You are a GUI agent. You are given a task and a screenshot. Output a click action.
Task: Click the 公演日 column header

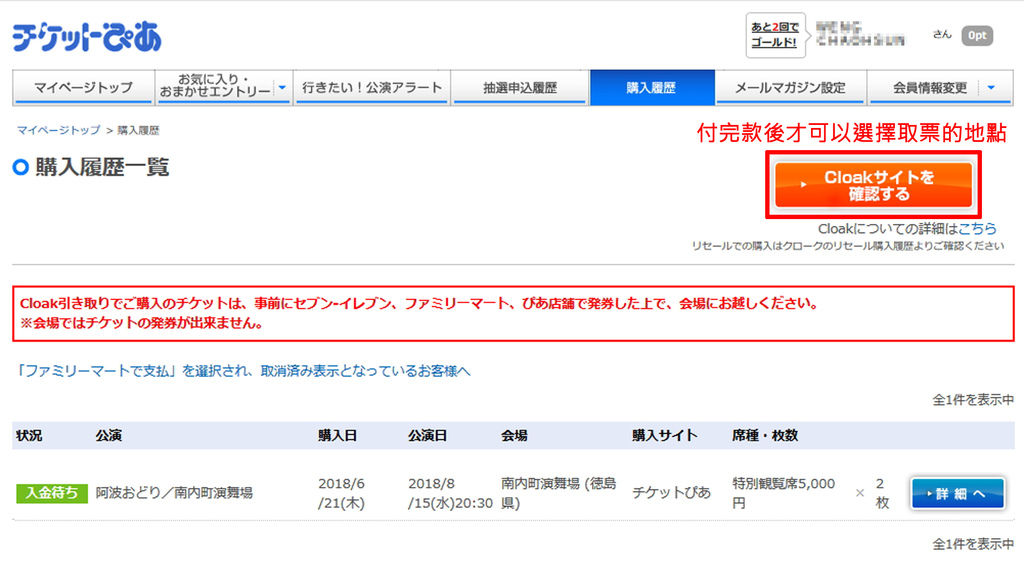(427, 436)
